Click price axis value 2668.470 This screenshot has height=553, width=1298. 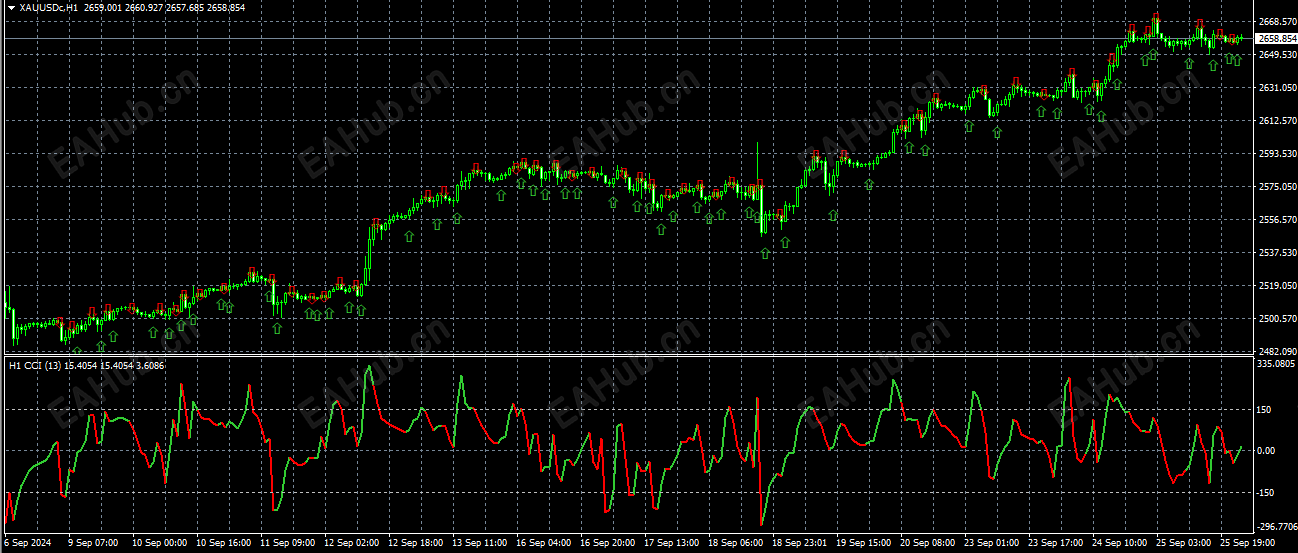pyautogui.click(x=1276, y=22)
